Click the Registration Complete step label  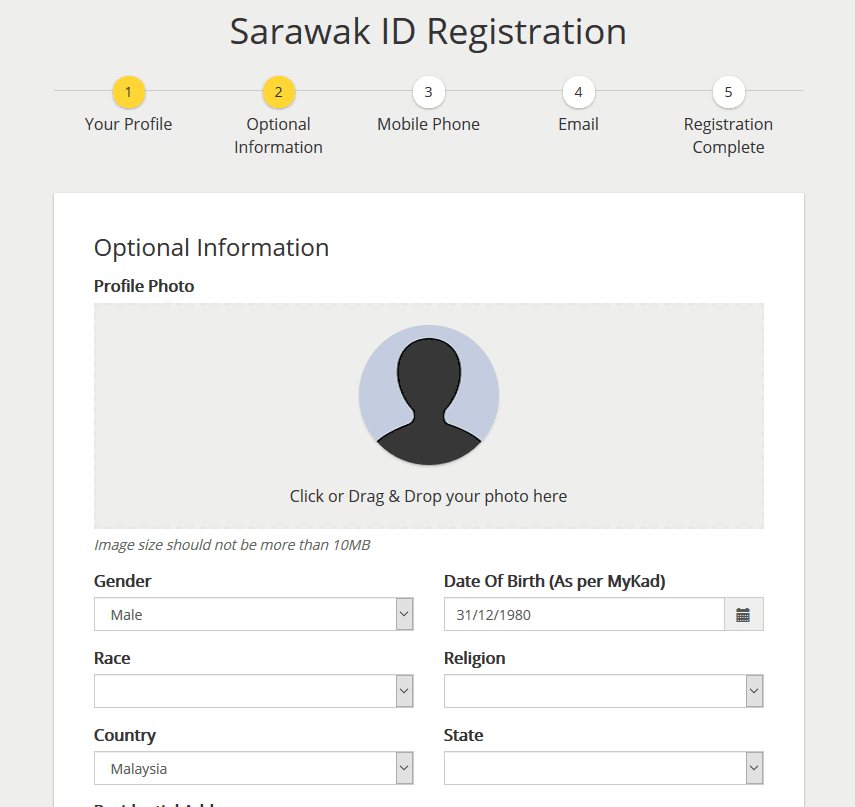(x=728, y=136)
